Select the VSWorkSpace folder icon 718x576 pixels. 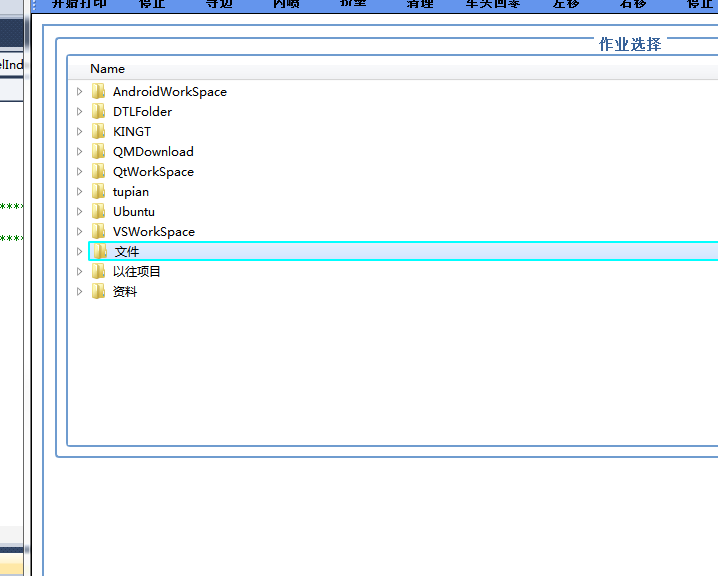click(98, 231)
